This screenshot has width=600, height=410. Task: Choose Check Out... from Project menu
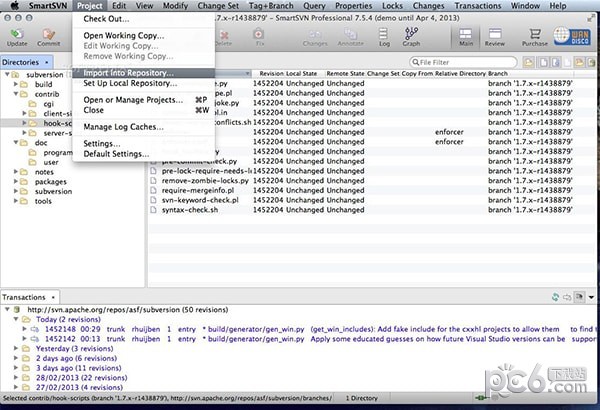[143, 19]
